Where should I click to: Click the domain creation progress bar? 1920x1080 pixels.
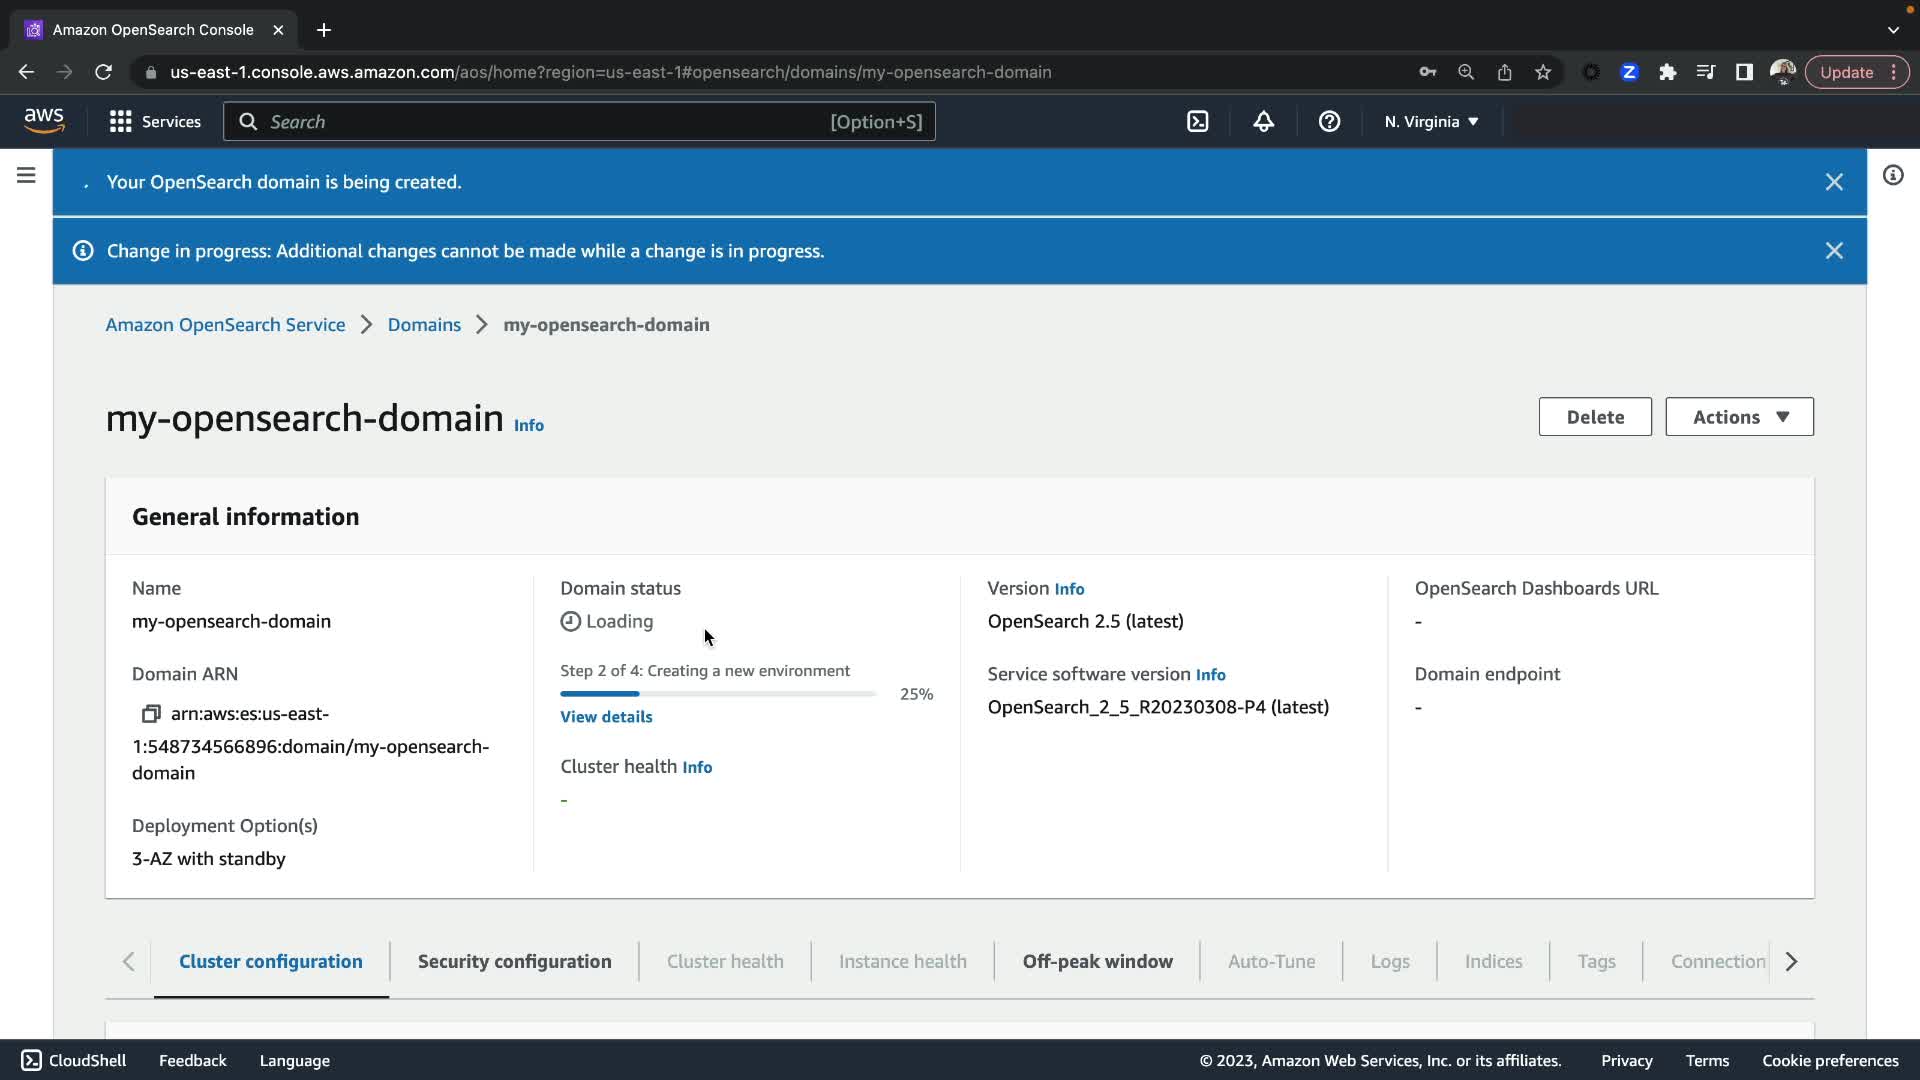[x=717, y=694]
